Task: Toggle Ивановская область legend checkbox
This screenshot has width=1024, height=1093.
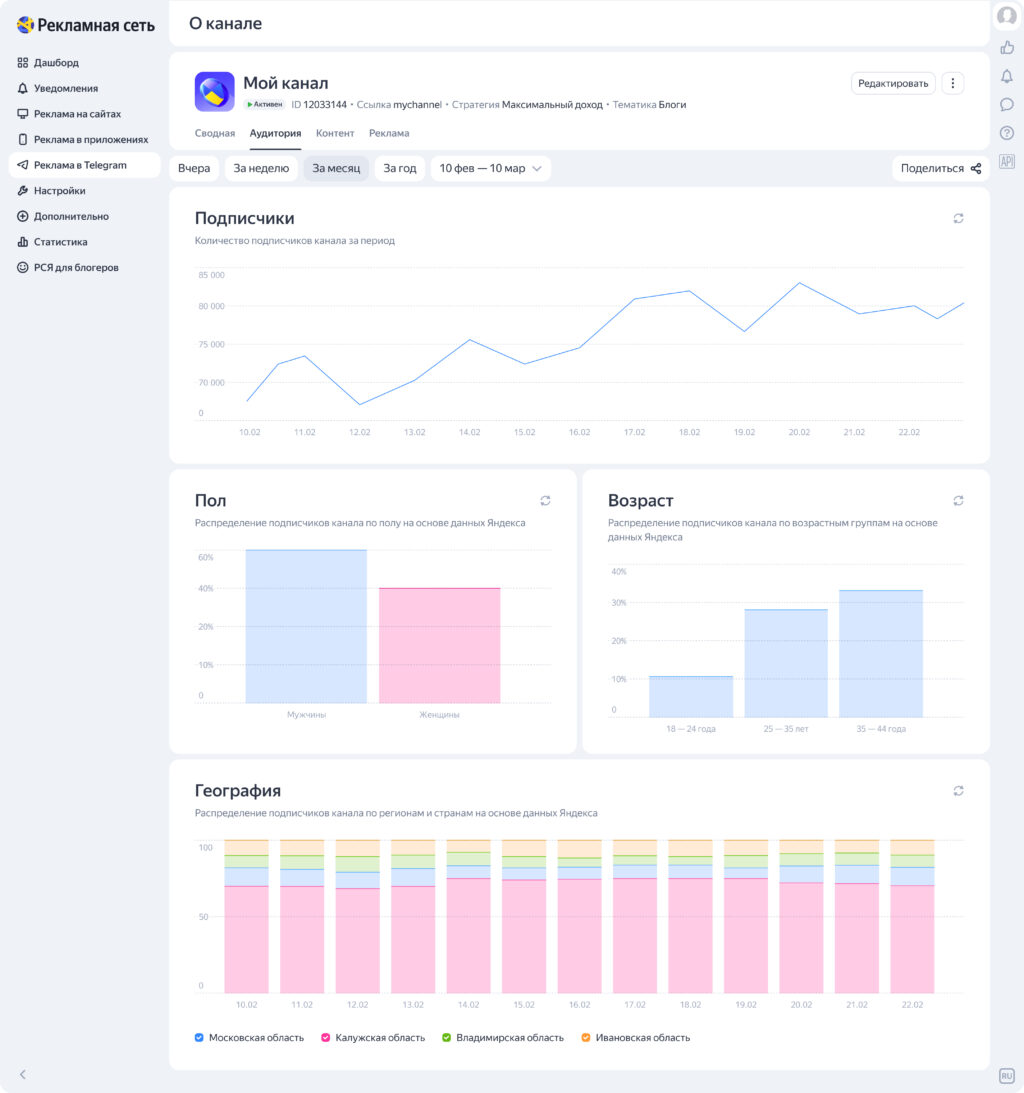Action: [586, 1038]
